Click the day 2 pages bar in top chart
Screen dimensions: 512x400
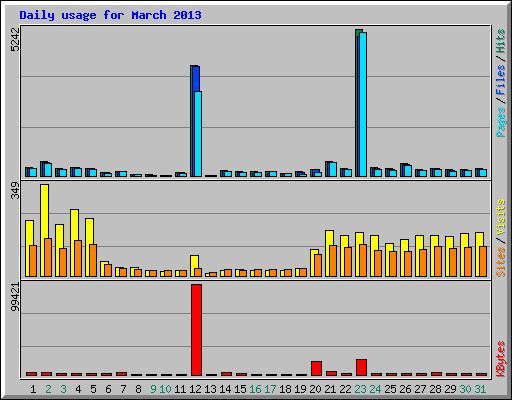pos(48,170)
